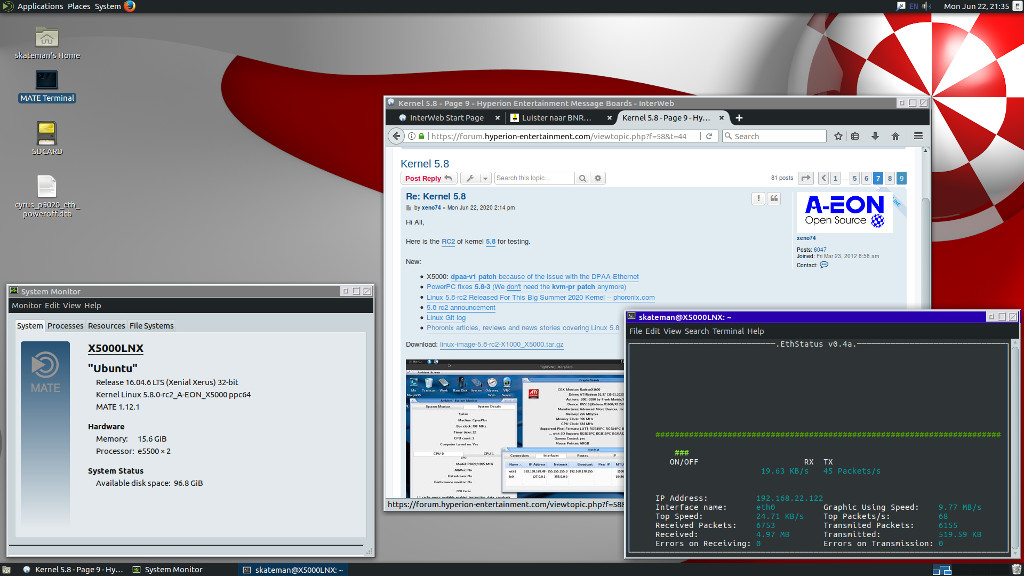The image size is (1024, 576).
Task: Close the Luister naar BNR tab
Action: [x=609, y=118]
